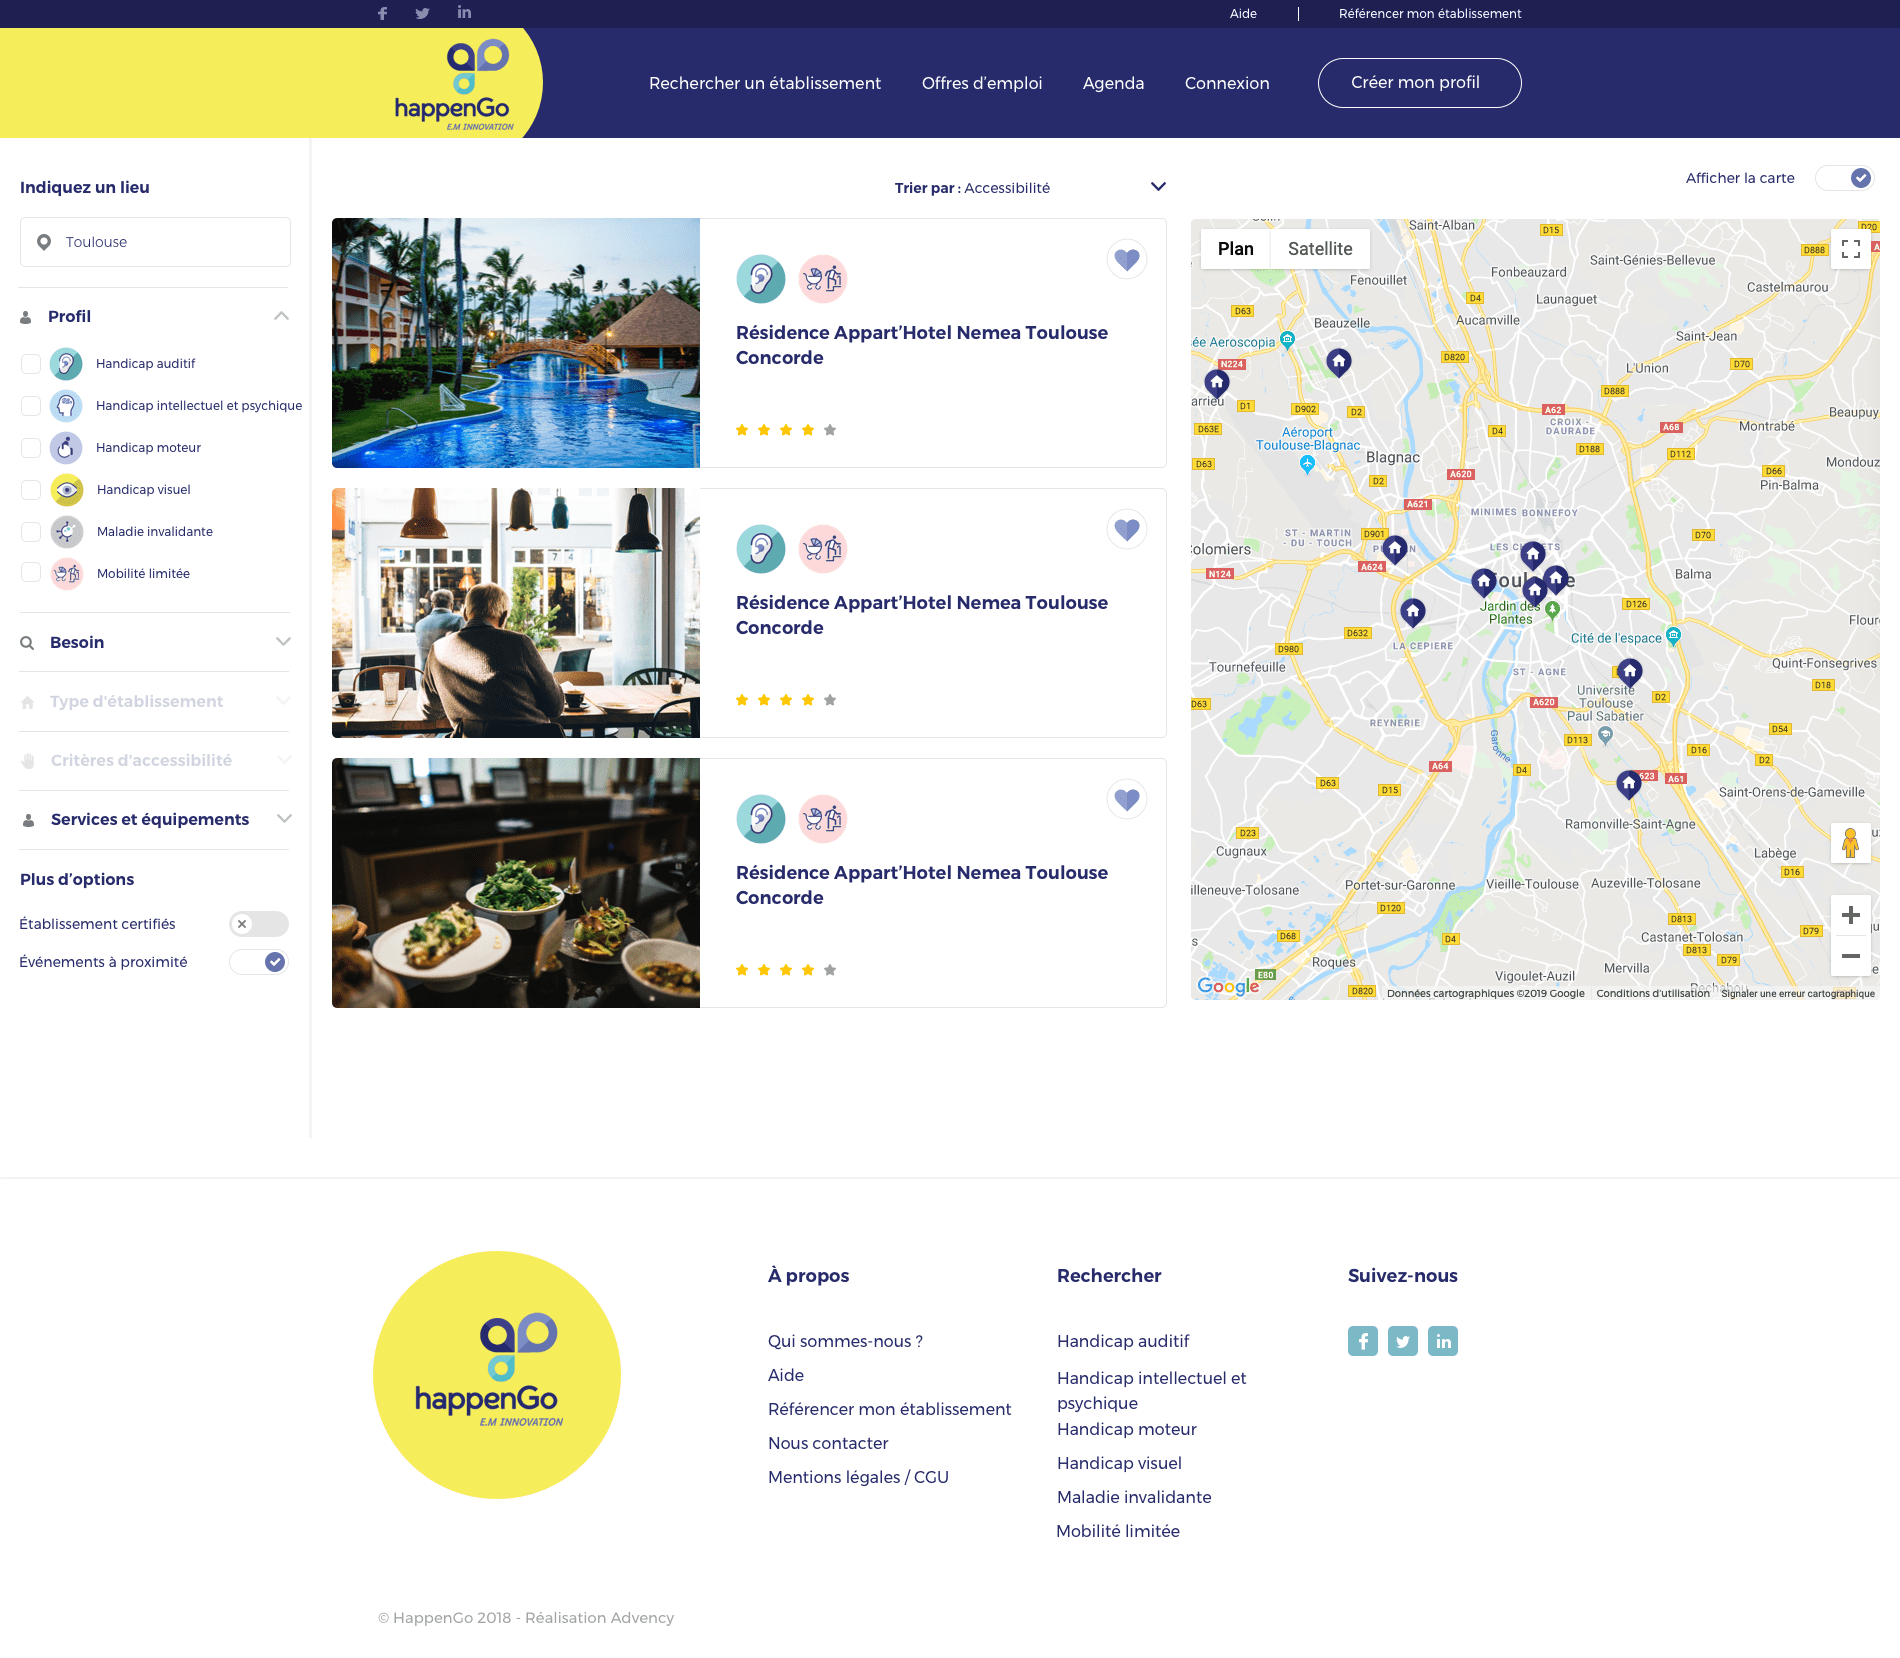Viewport: 1900px width, 1658px height.
Task: Open first result pool resort thumbnail
Action: pos(516,343)
